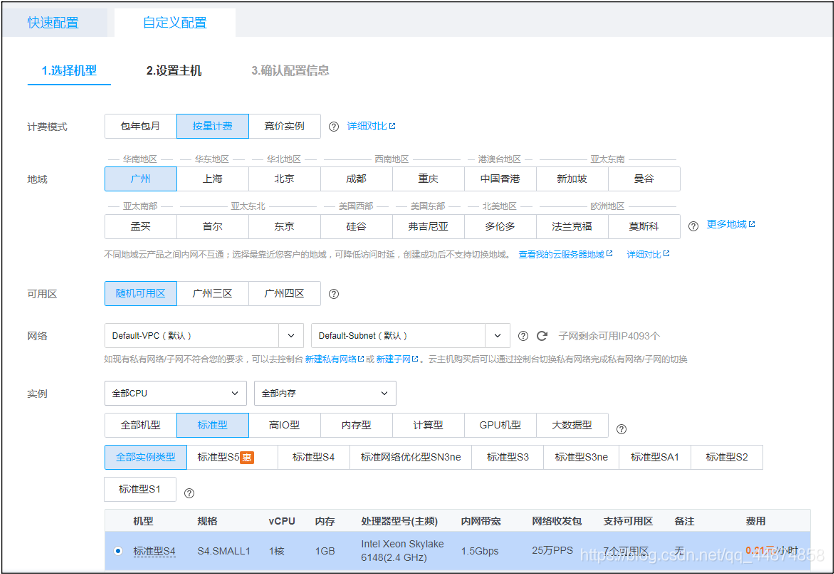Select 莫斯科 region

point(644,227)
